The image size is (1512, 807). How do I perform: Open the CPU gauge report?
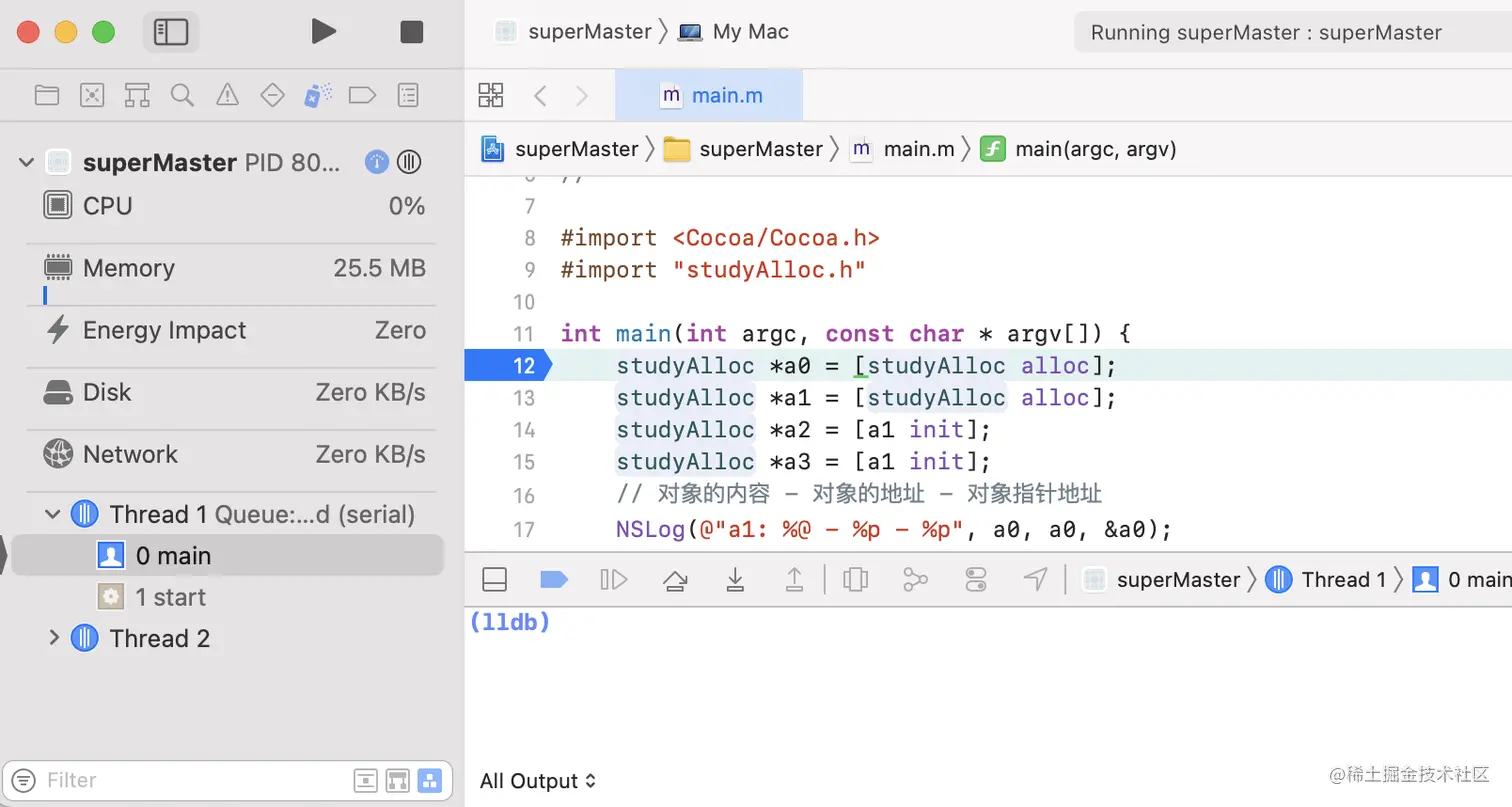pos(235,206)
